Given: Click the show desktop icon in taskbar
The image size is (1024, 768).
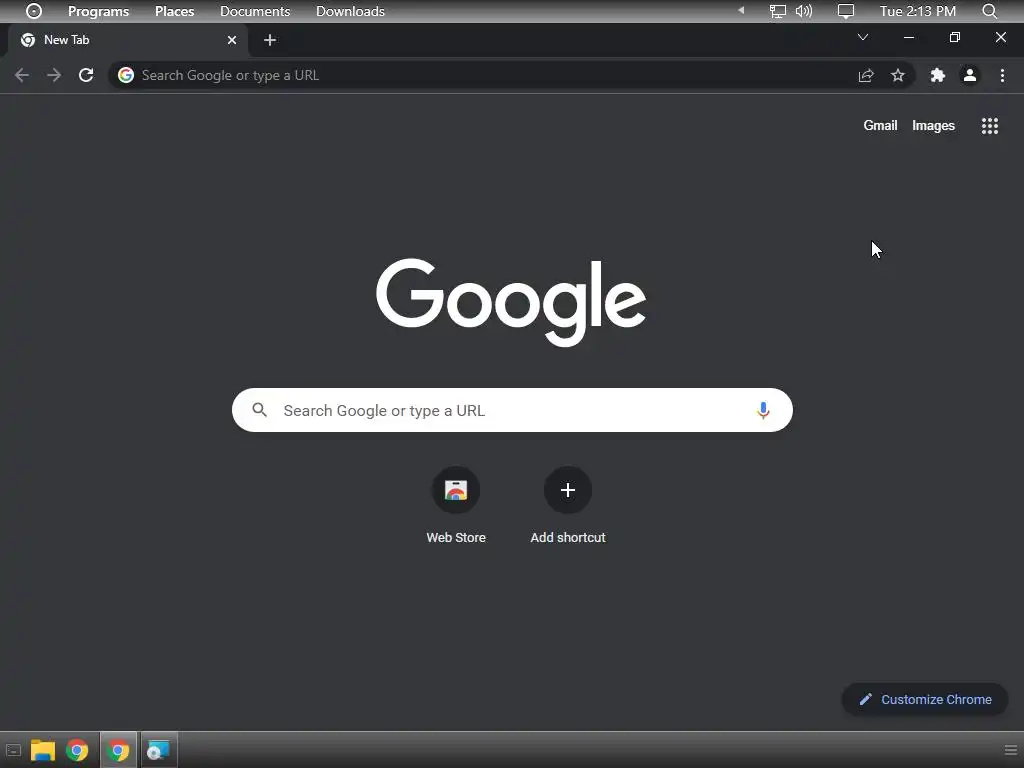Looking at the screenshot, I should (x=13, y=750).
